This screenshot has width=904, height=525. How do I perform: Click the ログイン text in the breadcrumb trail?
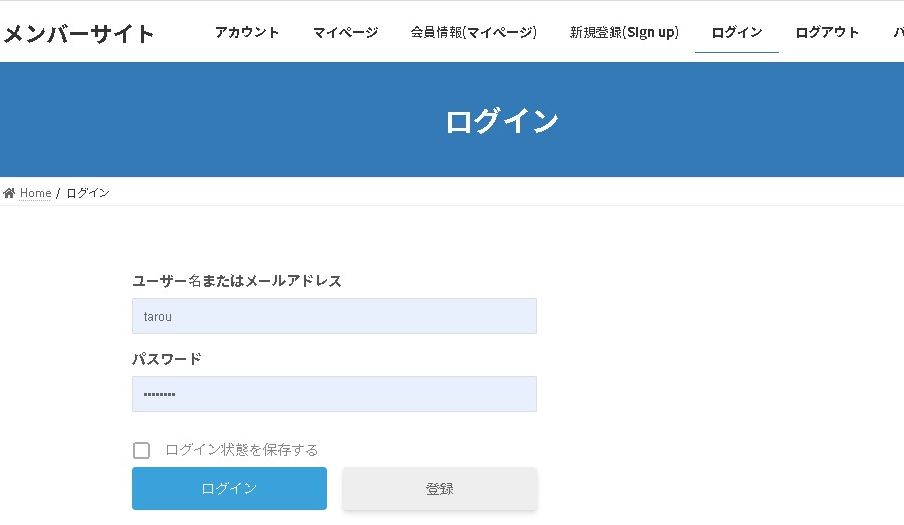click(88, 193)
